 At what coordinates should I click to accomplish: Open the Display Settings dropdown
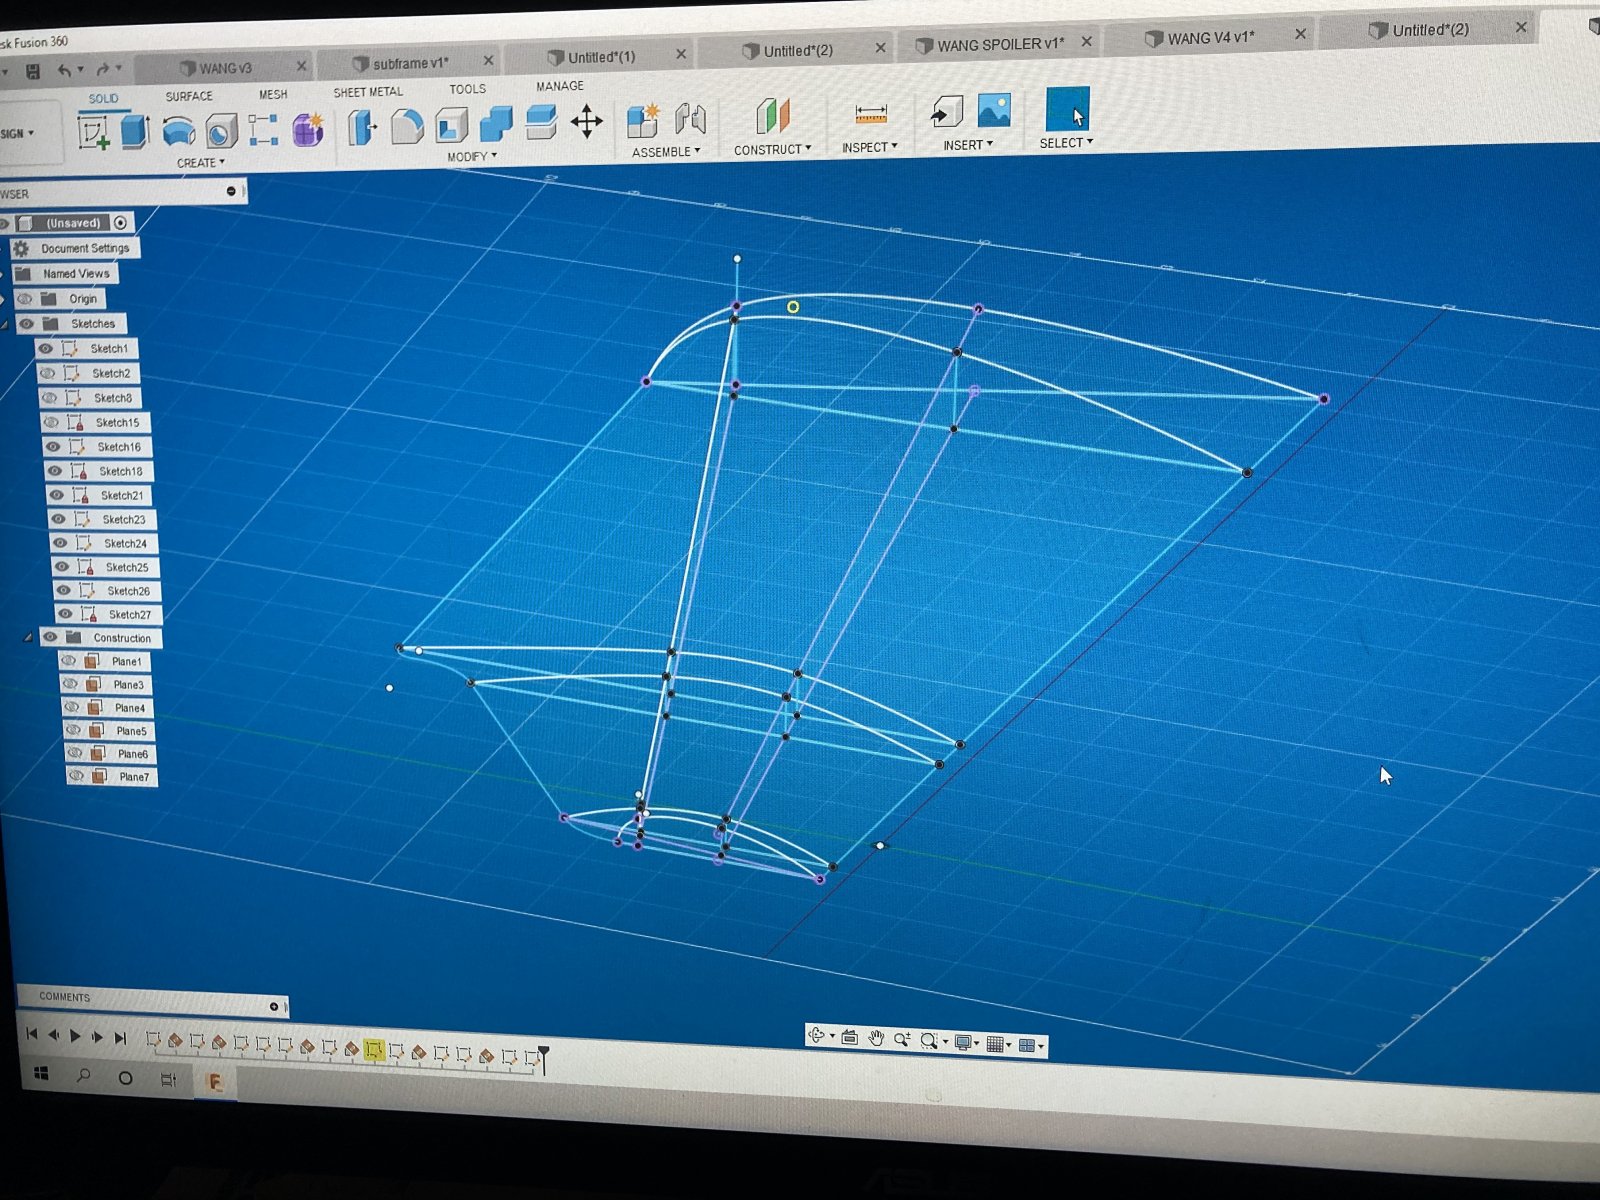coord(966,1043)
